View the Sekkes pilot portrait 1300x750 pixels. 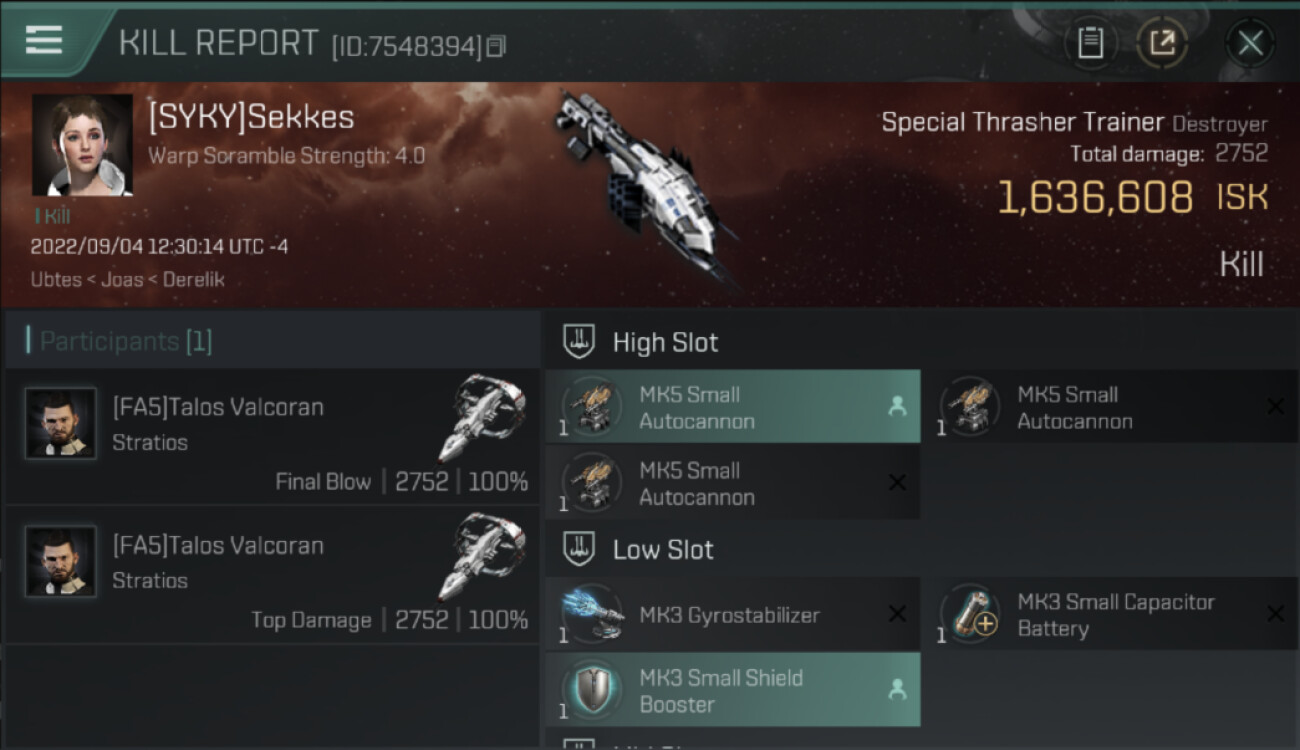pyautogui.click(x=82, y=145)
